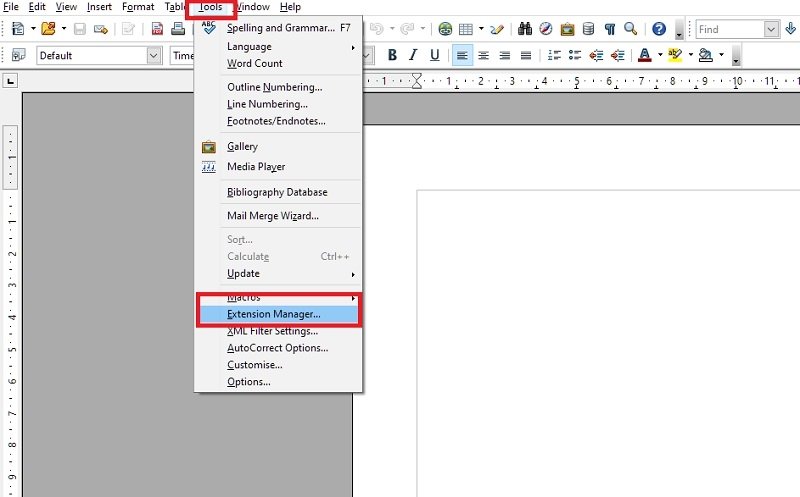
Task: Open Background Color dropdown arrow
Action: [721, 55]
